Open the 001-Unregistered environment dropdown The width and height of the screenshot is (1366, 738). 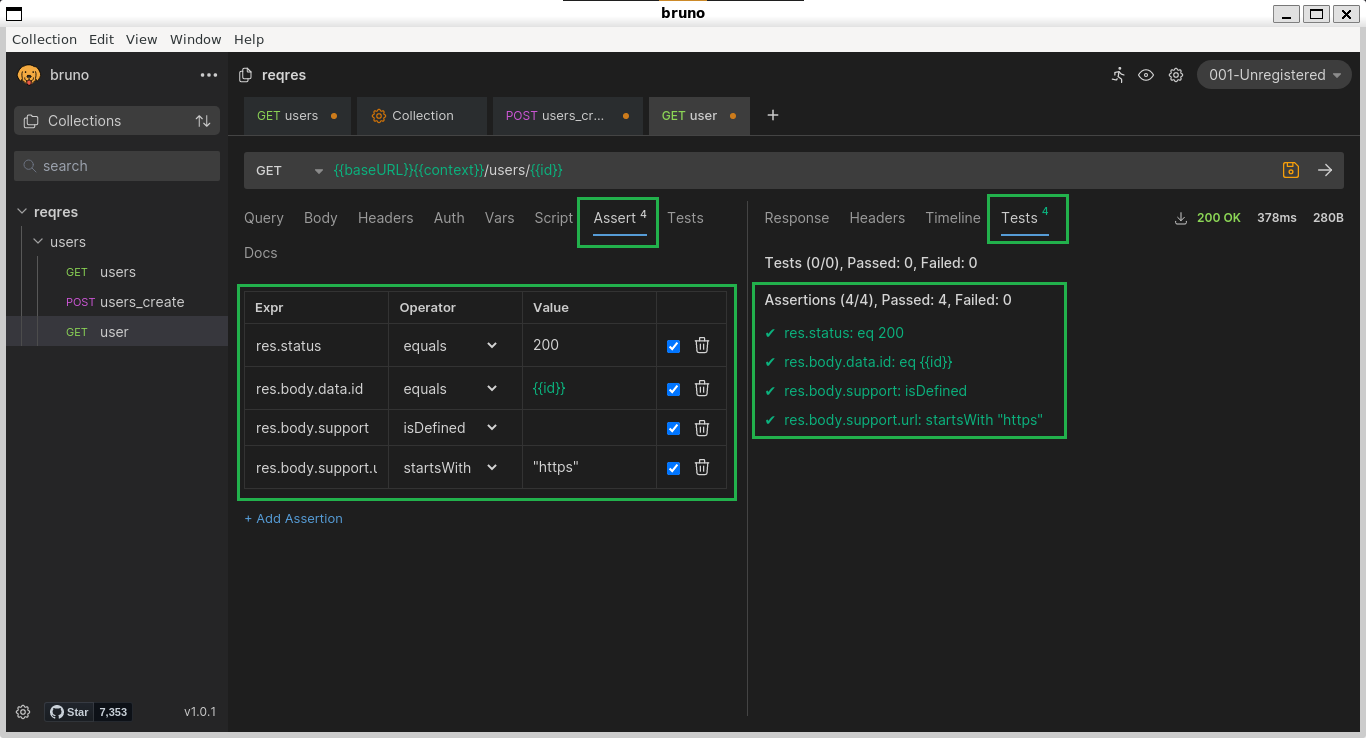1273,74
